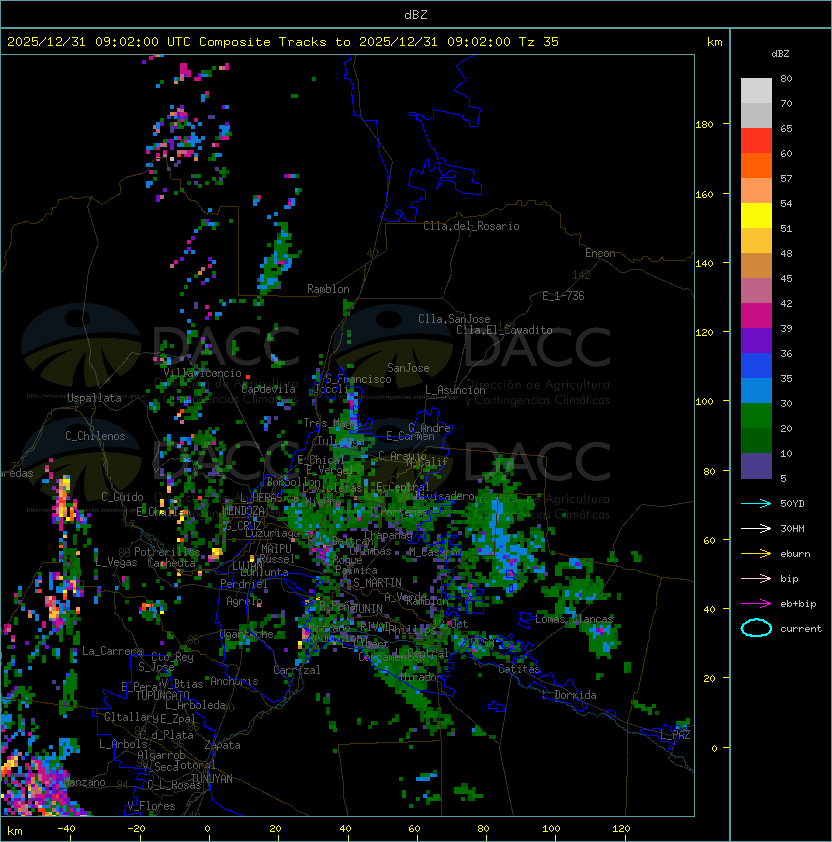Click the 'C_Guido' map label

(122, 497)
